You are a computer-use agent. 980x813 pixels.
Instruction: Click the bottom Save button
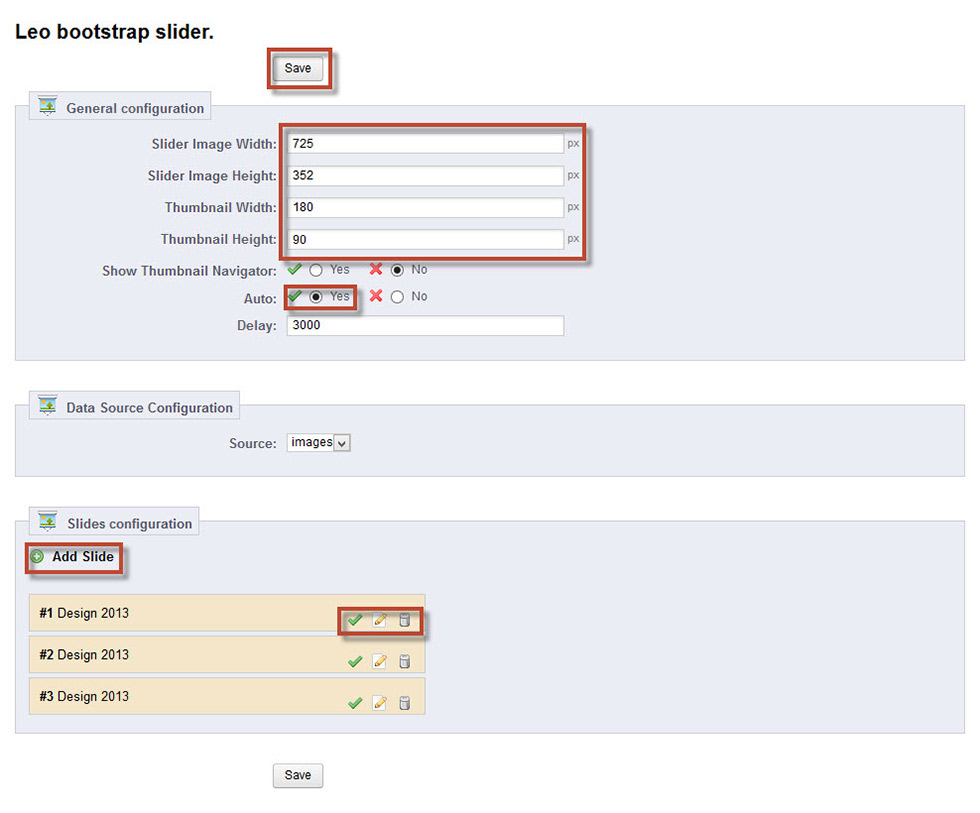[x=298, y=775]
